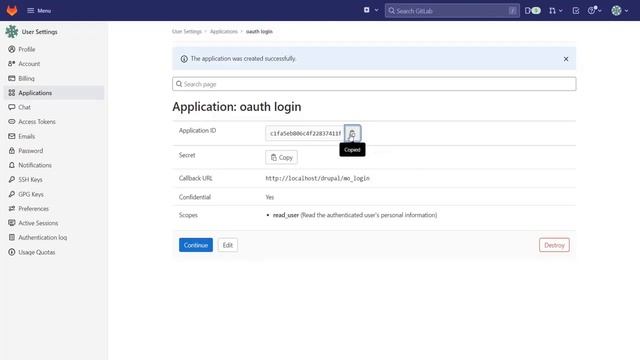
Task: Open Password settings
Action: click(x=31, y=151)
